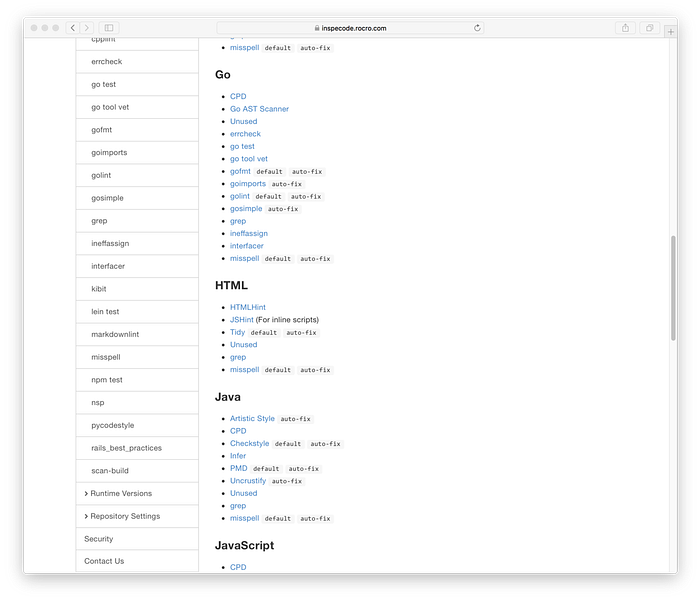Select gosimple in the sidebar

tap(137, 198)
